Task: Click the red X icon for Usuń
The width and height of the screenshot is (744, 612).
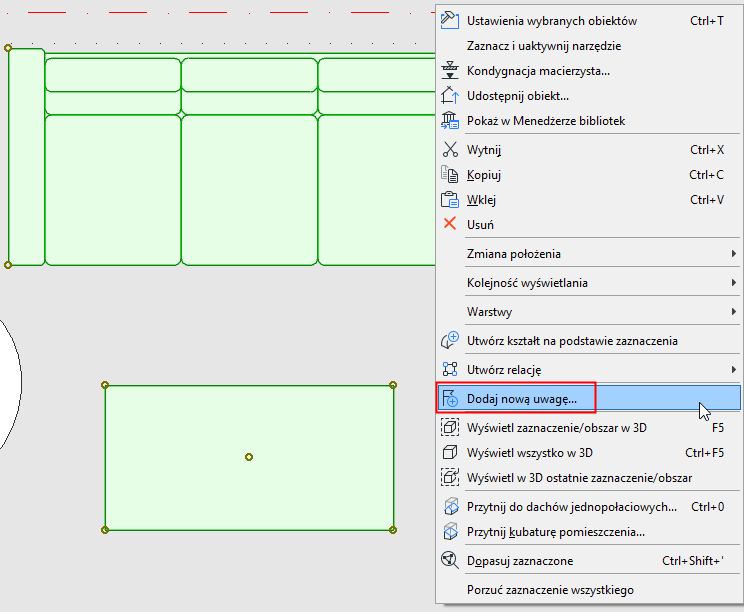Action: pyautogui.click(x=449, y=223)
